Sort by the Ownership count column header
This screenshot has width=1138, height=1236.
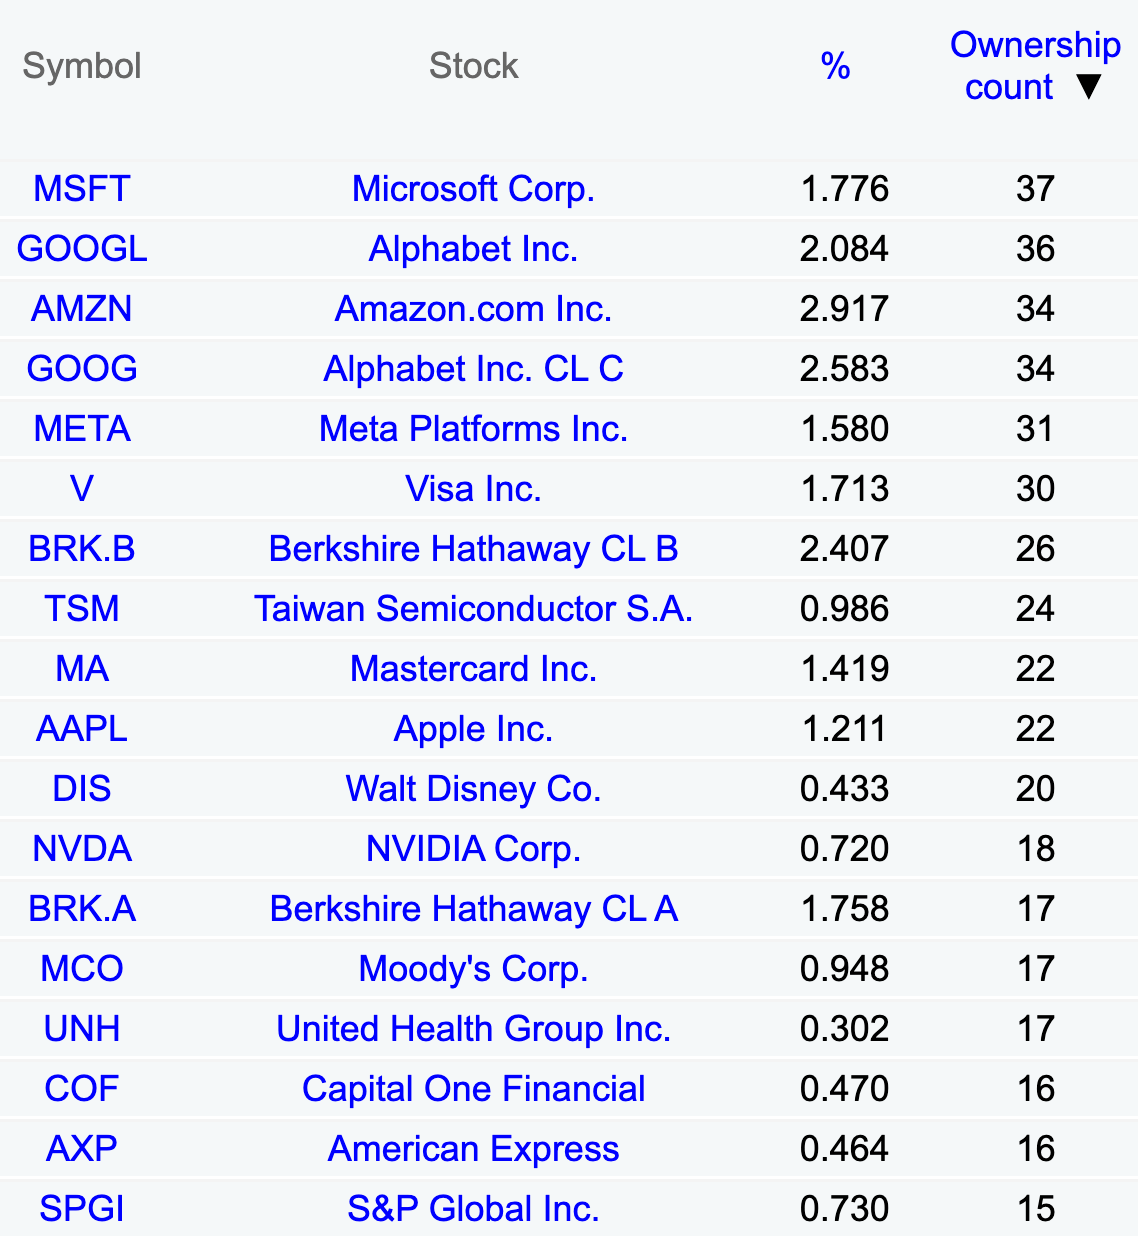point(1035,66)
